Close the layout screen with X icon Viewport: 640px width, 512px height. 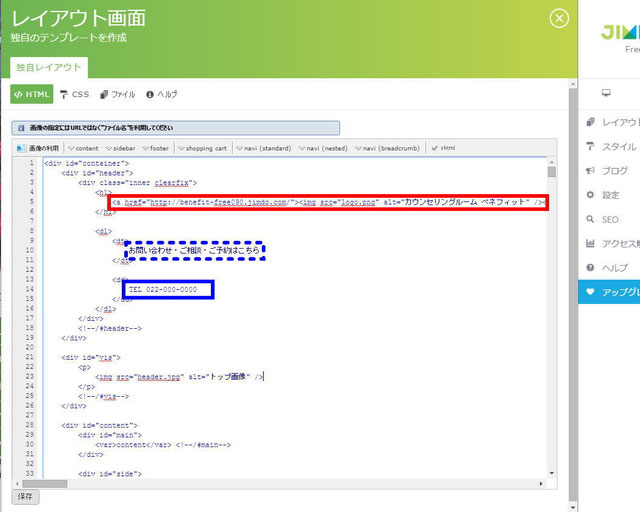click(559, 19)
